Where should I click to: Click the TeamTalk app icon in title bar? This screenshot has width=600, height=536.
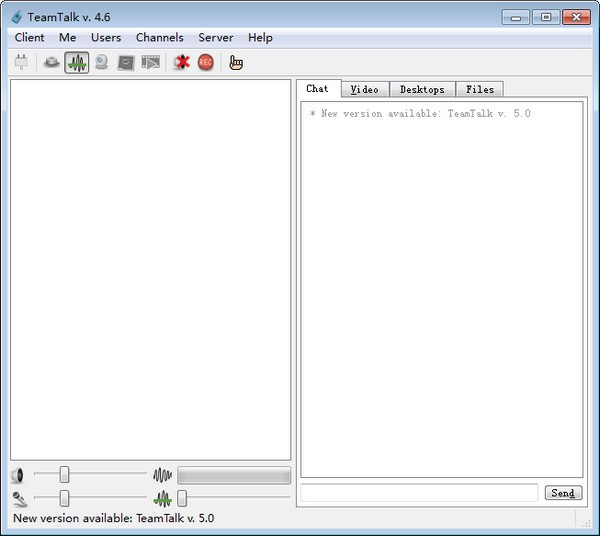tap(16, 17)
